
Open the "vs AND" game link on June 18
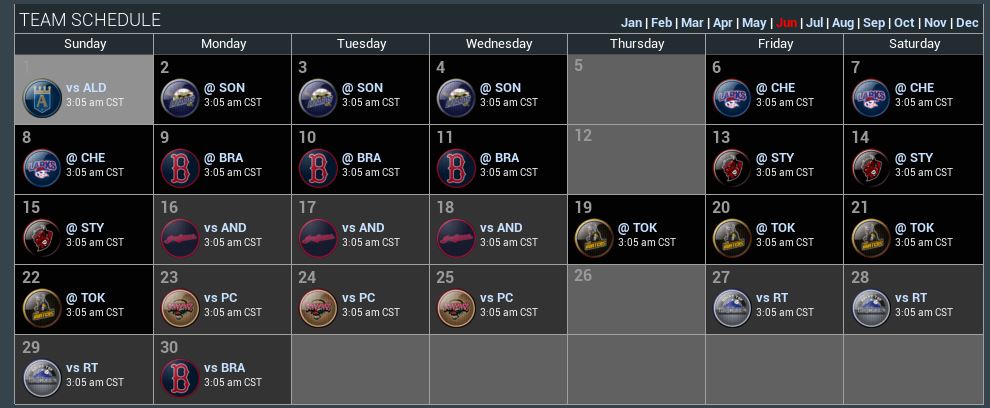point(502,228)
